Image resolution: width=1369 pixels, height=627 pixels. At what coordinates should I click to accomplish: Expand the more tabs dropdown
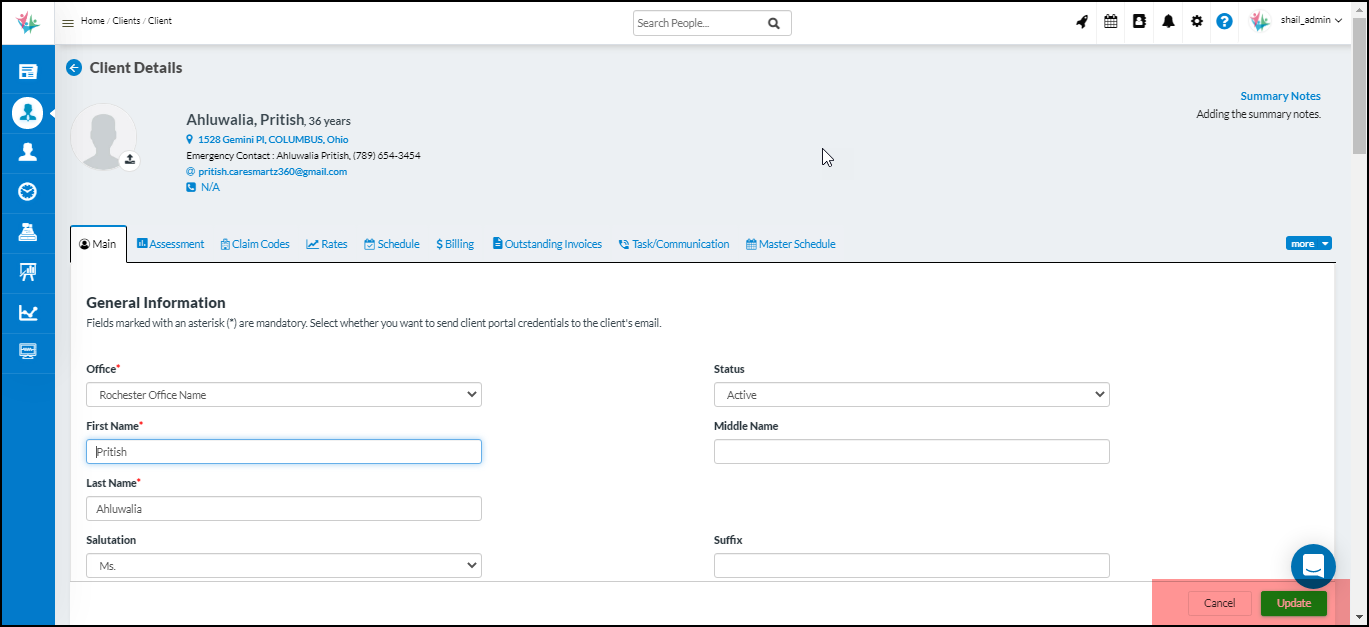coord(1308,243)
